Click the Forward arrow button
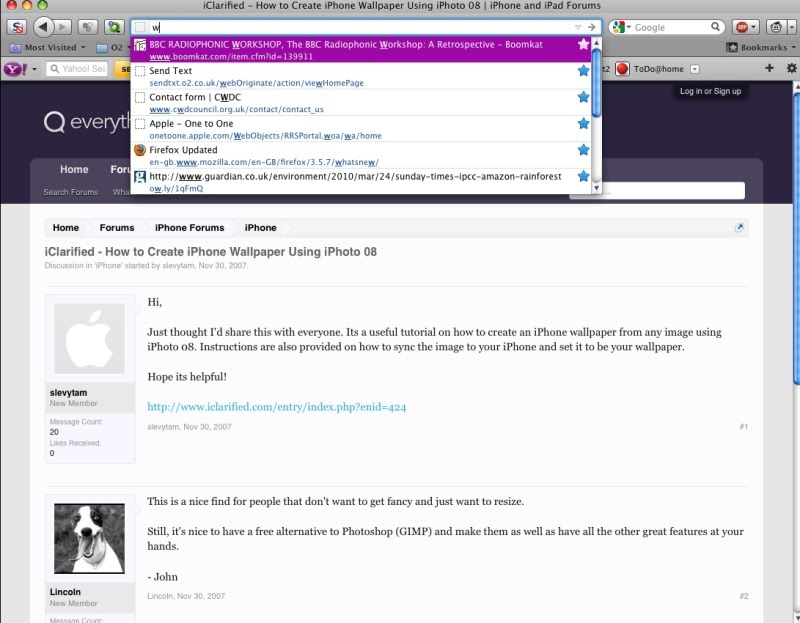 click(63, 27)
